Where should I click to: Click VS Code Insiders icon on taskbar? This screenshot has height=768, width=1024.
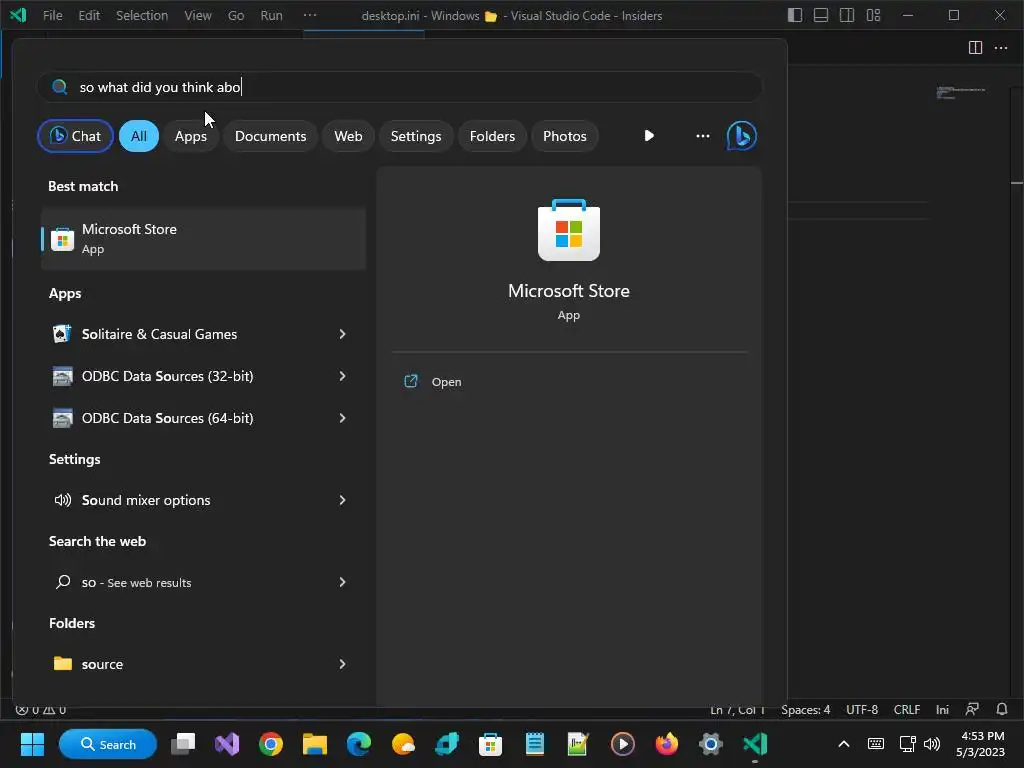[755, 744]
